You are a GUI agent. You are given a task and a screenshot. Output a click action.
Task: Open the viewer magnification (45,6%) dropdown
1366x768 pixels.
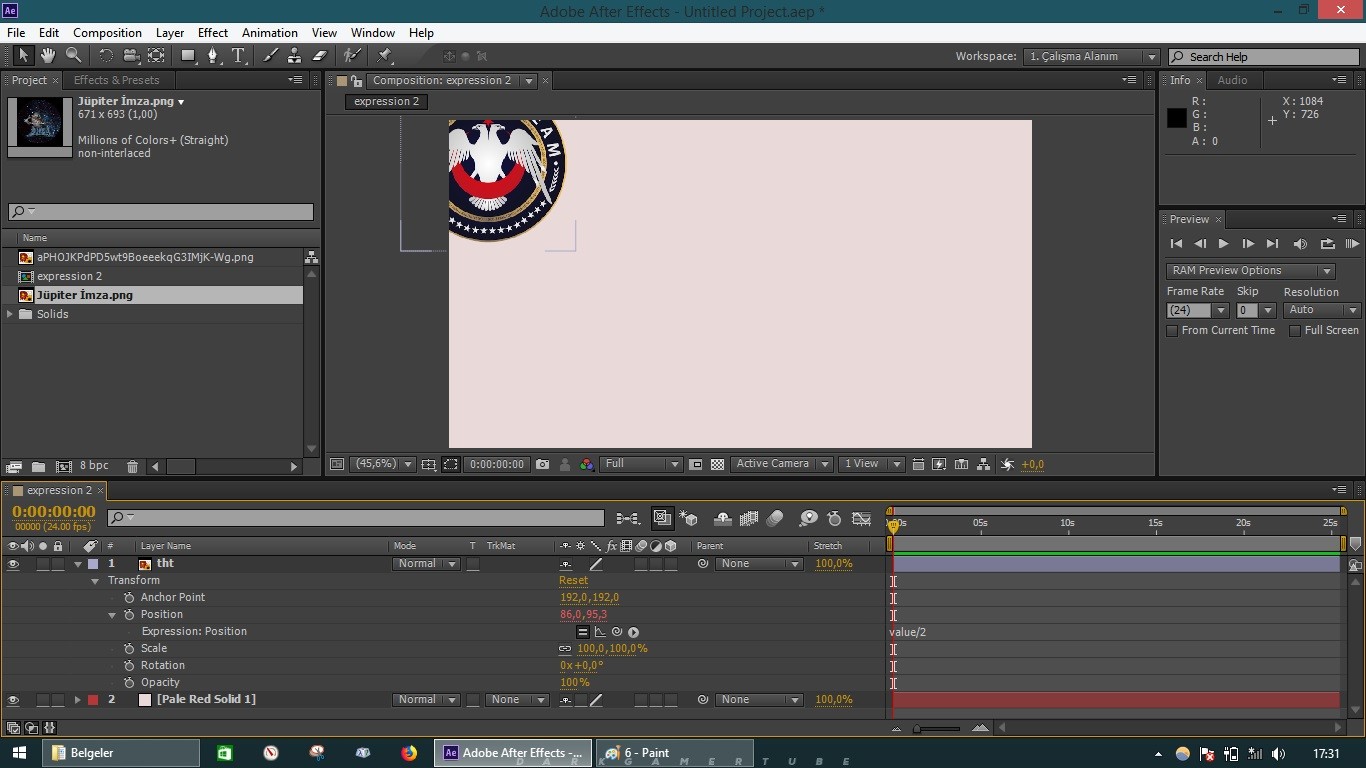pos(383,464)
